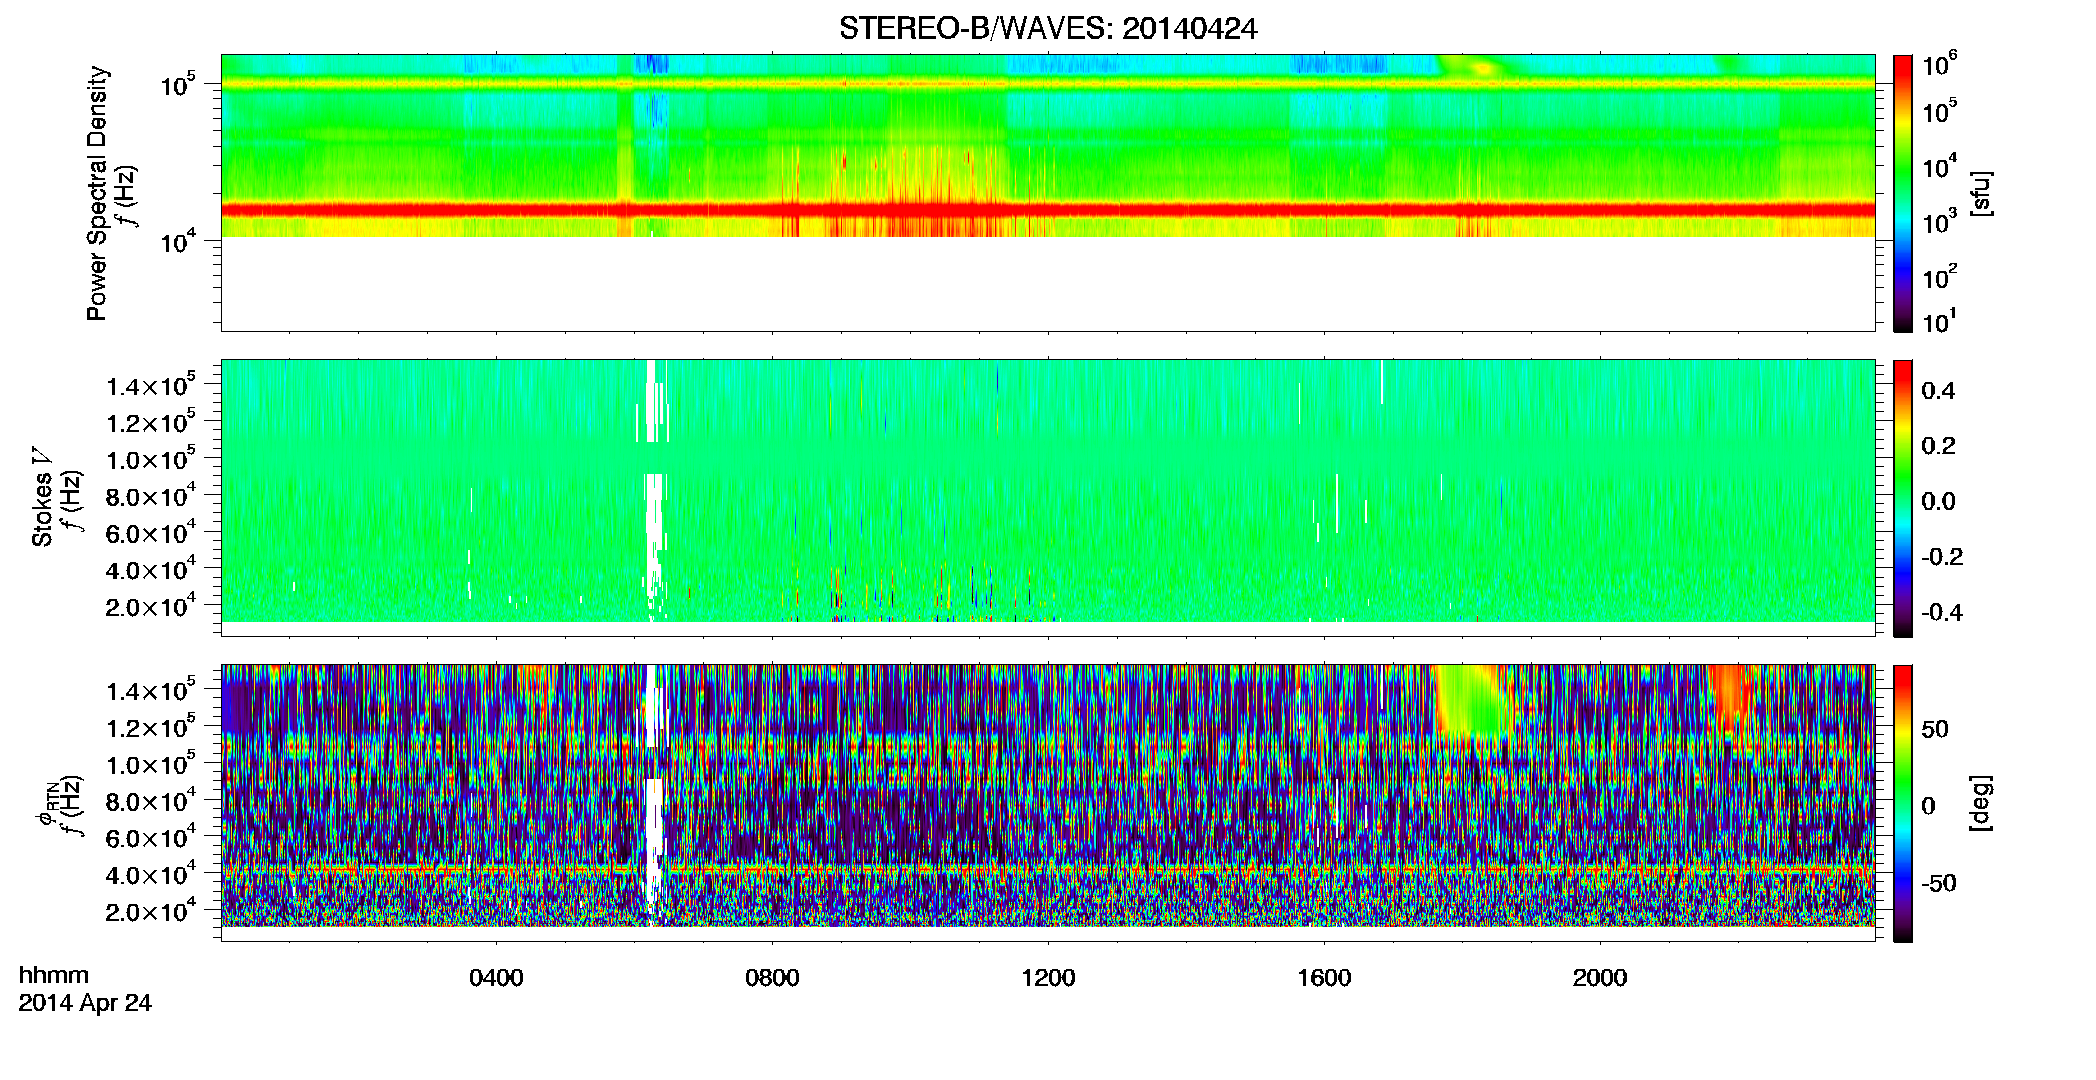Select the Stokes V color bar
Screen dimensions: 2096x1080
click(1903, 498)
